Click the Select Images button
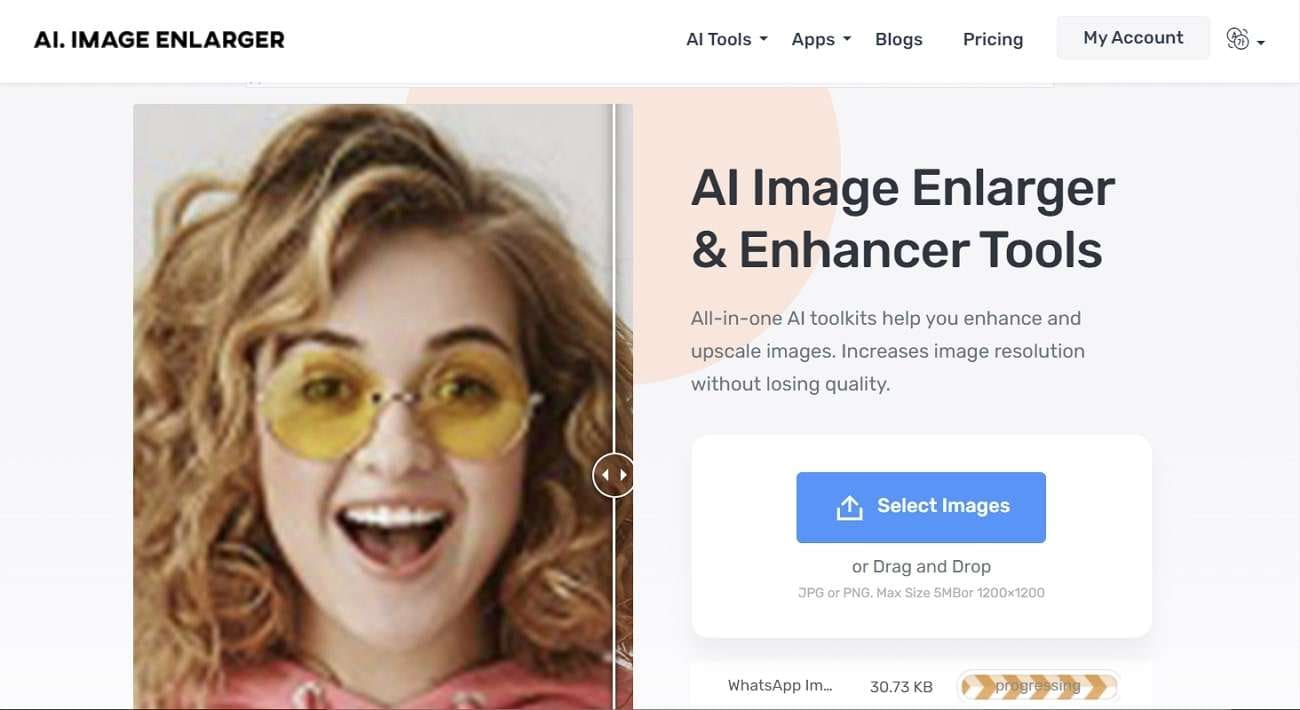This screenshot has height=710, width=1300. tap(920, 507)
